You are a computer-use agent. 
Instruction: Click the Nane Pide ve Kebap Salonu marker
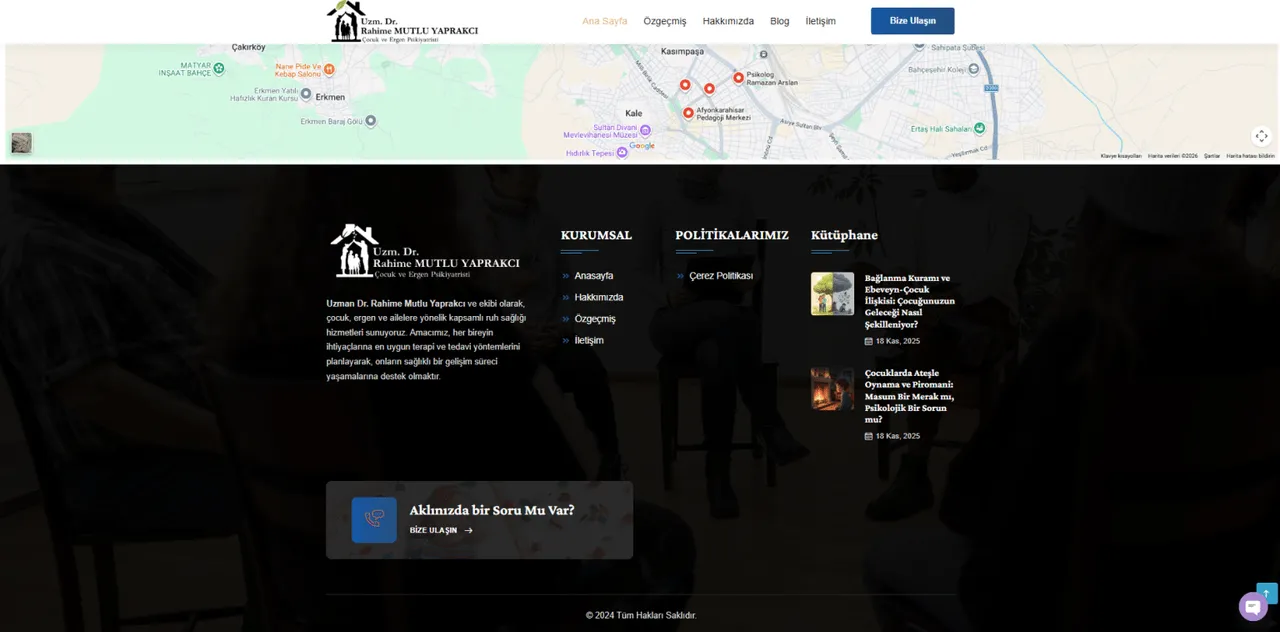[329, 69]
